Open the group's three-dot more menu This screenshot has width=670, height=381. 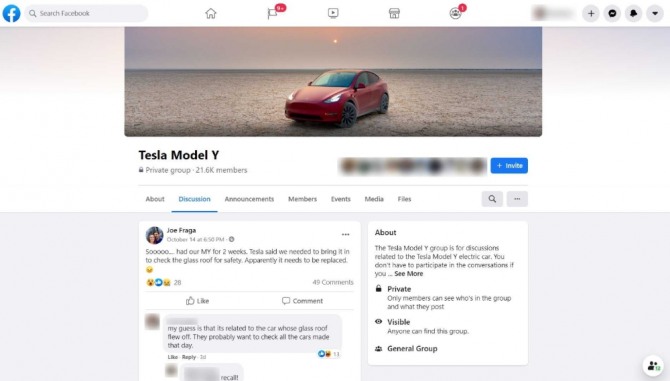[517, 199]
